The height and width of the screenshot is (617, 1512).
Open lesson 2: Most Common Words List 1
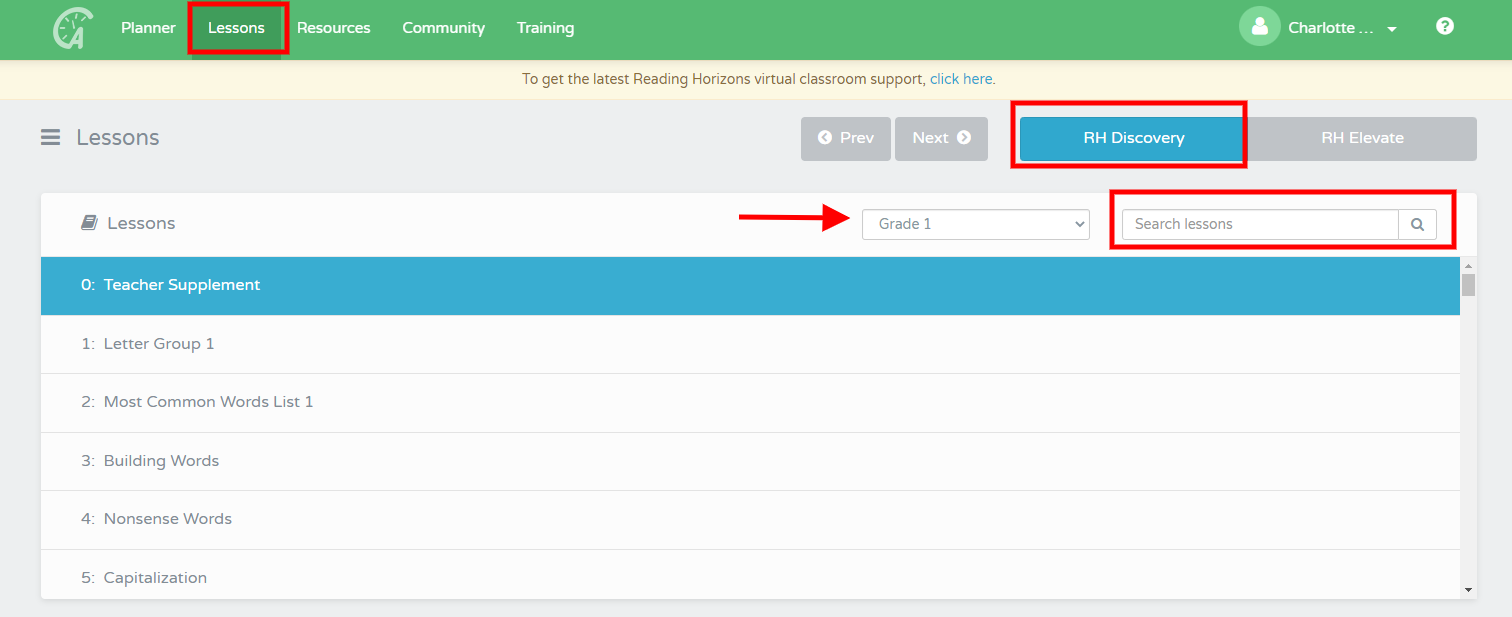(x=750, y=402)
